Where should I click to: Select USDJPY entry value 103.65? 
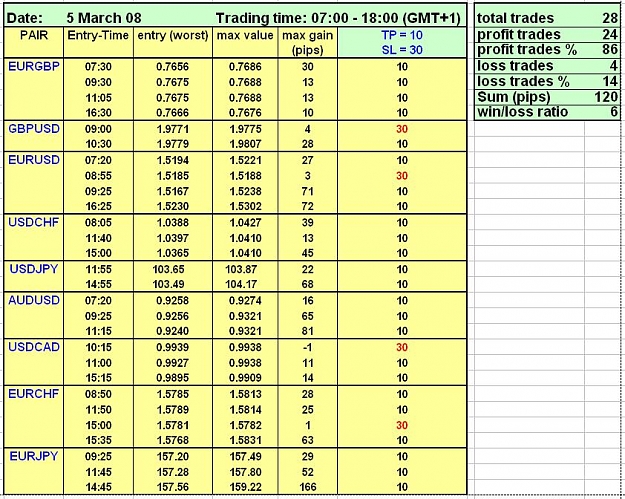168,269
